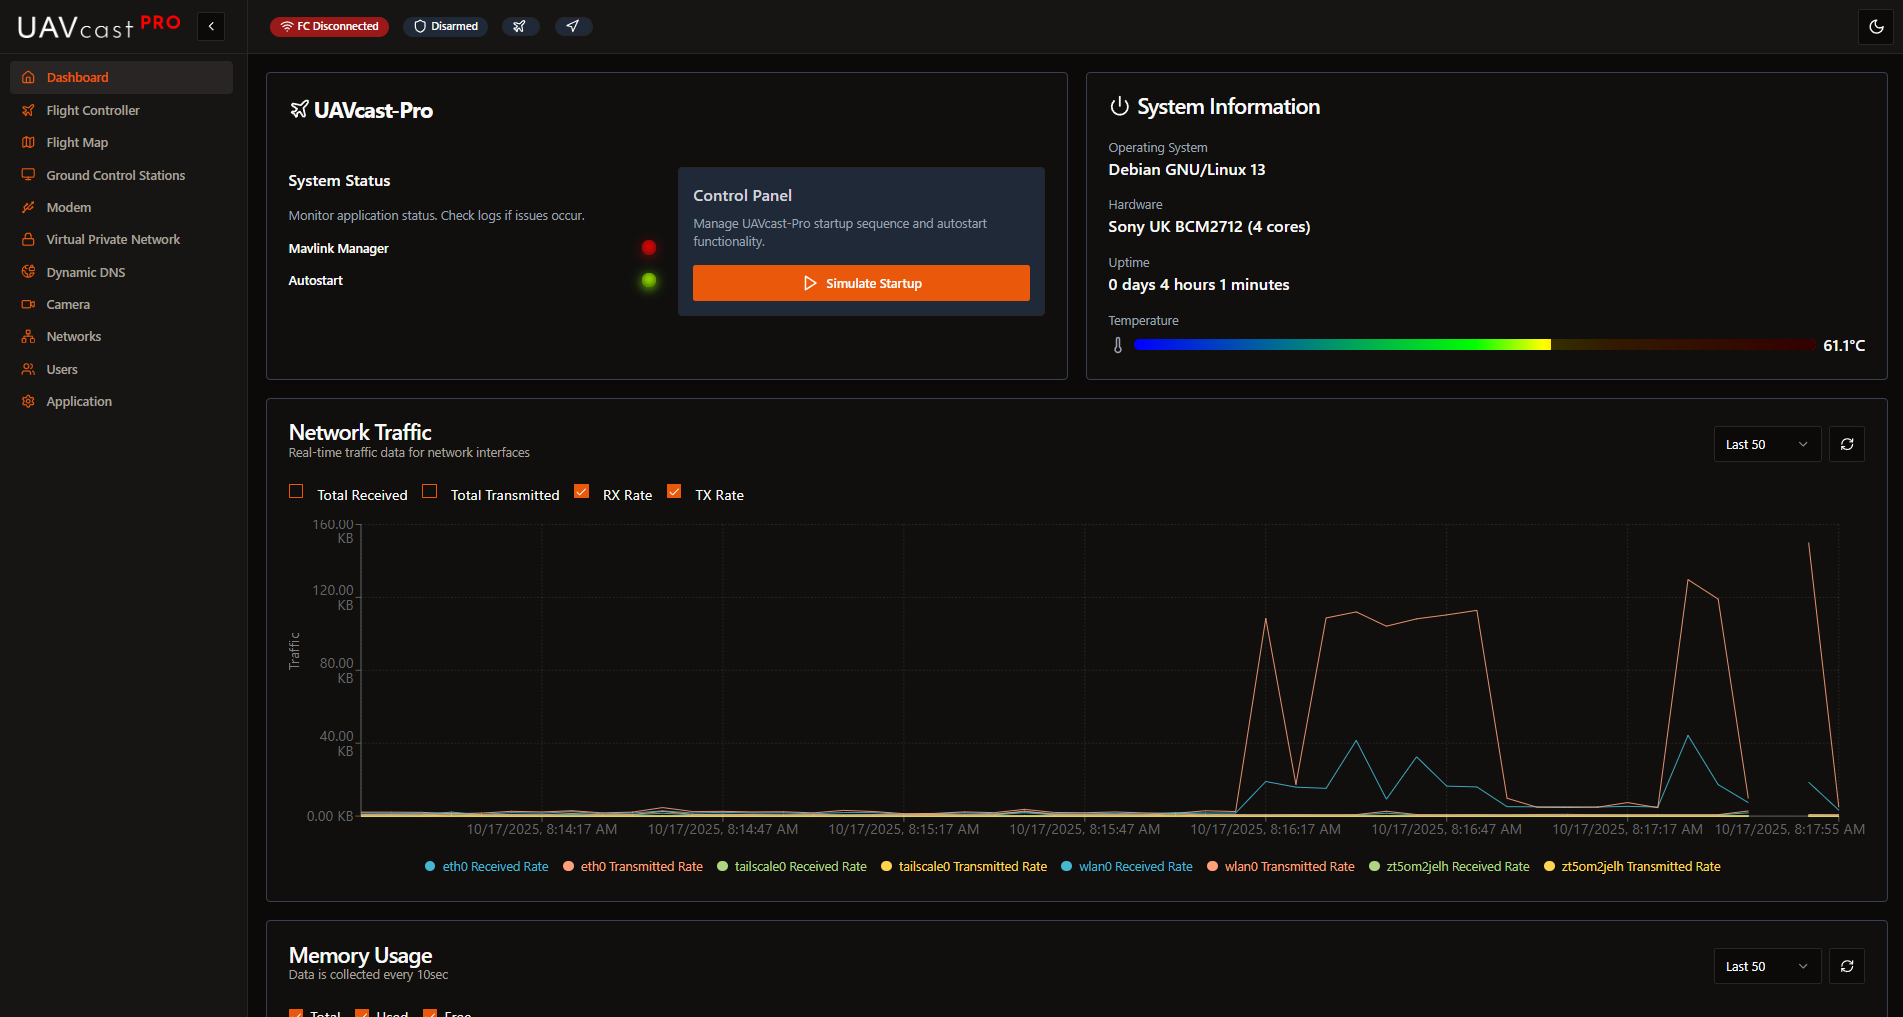This screenshot has width=1903, height=1017.
Task: Go to Virtual Private Network page
Action: click(113, 240)
